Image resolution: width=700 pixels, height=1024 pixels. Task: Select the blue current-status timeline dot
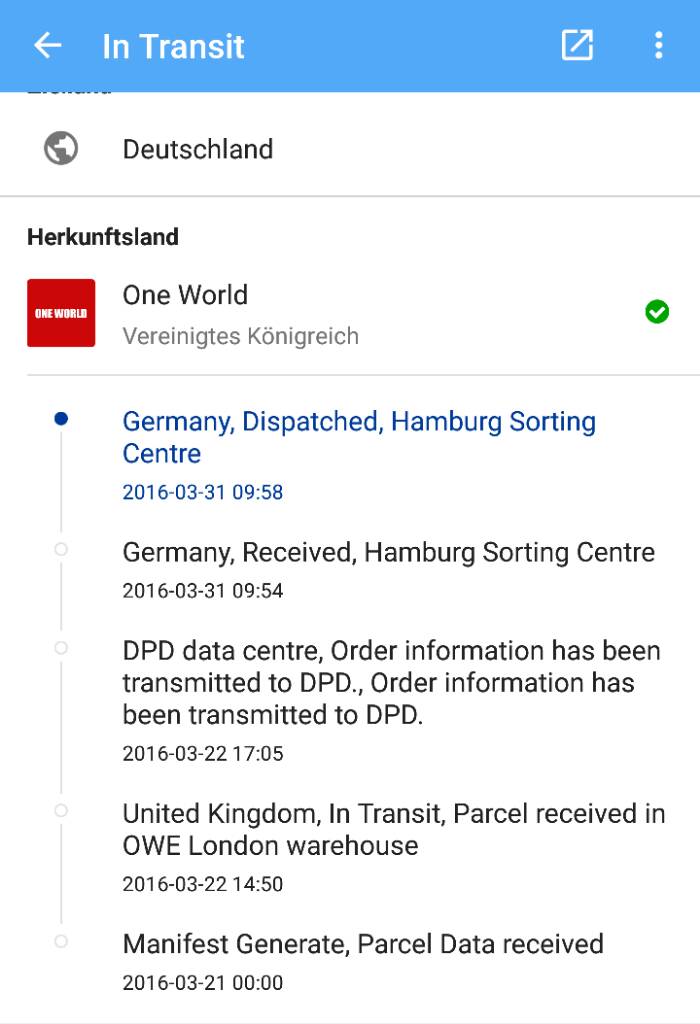tap(61, 420)
